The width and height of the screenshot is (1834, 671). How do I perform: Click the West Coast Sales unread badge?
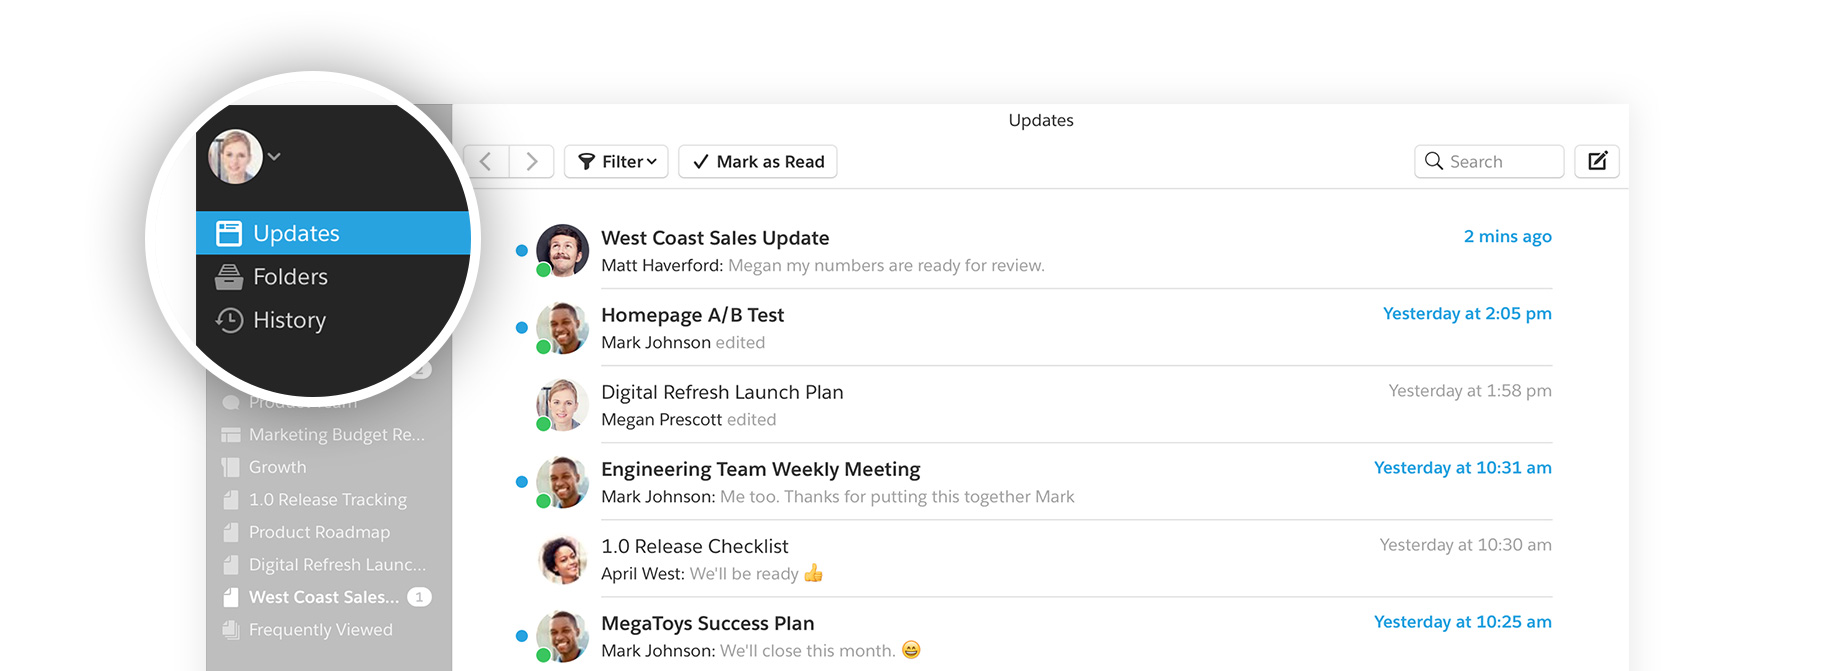coord(420,597)
